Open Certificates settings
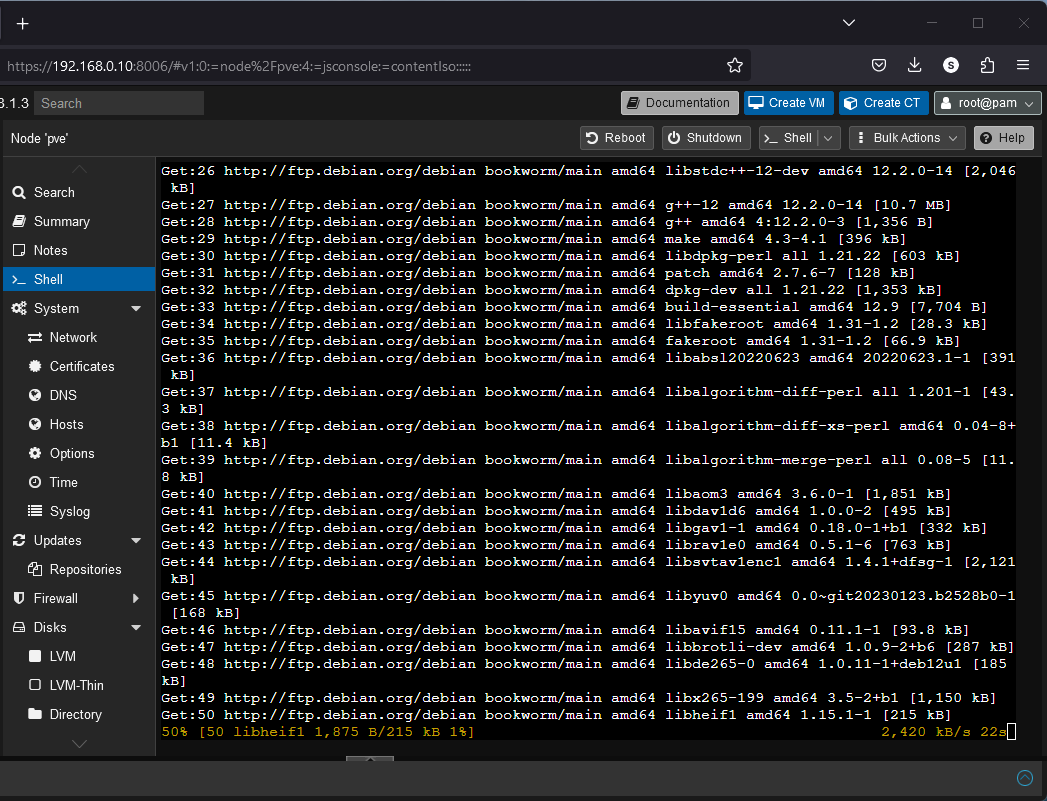1047x801 pixels. (79, 366)
